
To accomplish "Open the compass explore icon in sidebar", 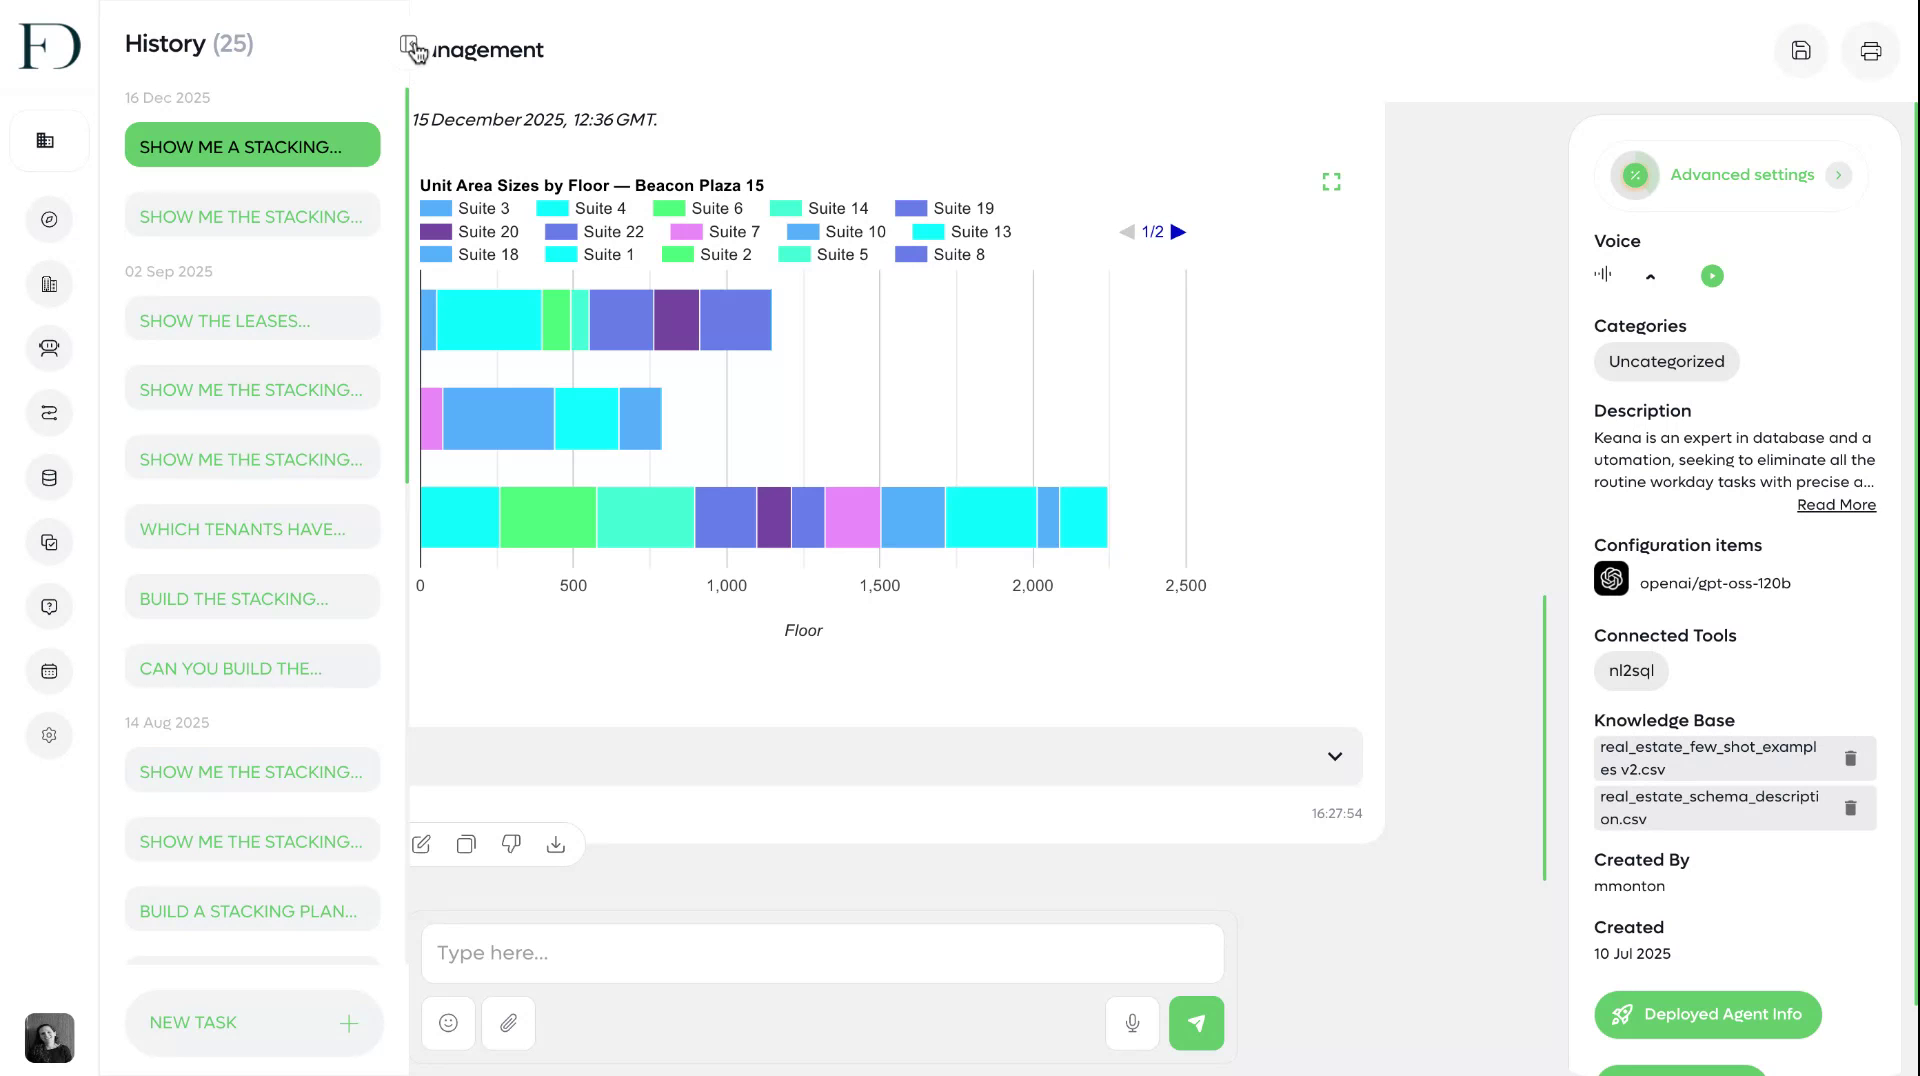I will coord(49,220).
